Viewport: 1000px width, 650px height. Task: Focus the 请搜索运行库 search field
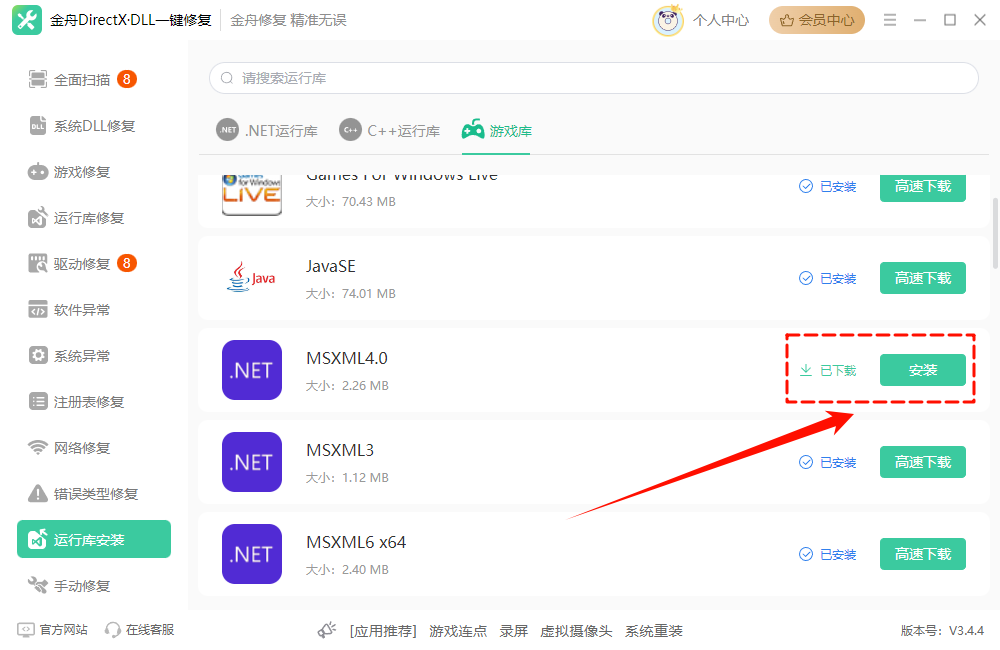click(x=594, y=78)
